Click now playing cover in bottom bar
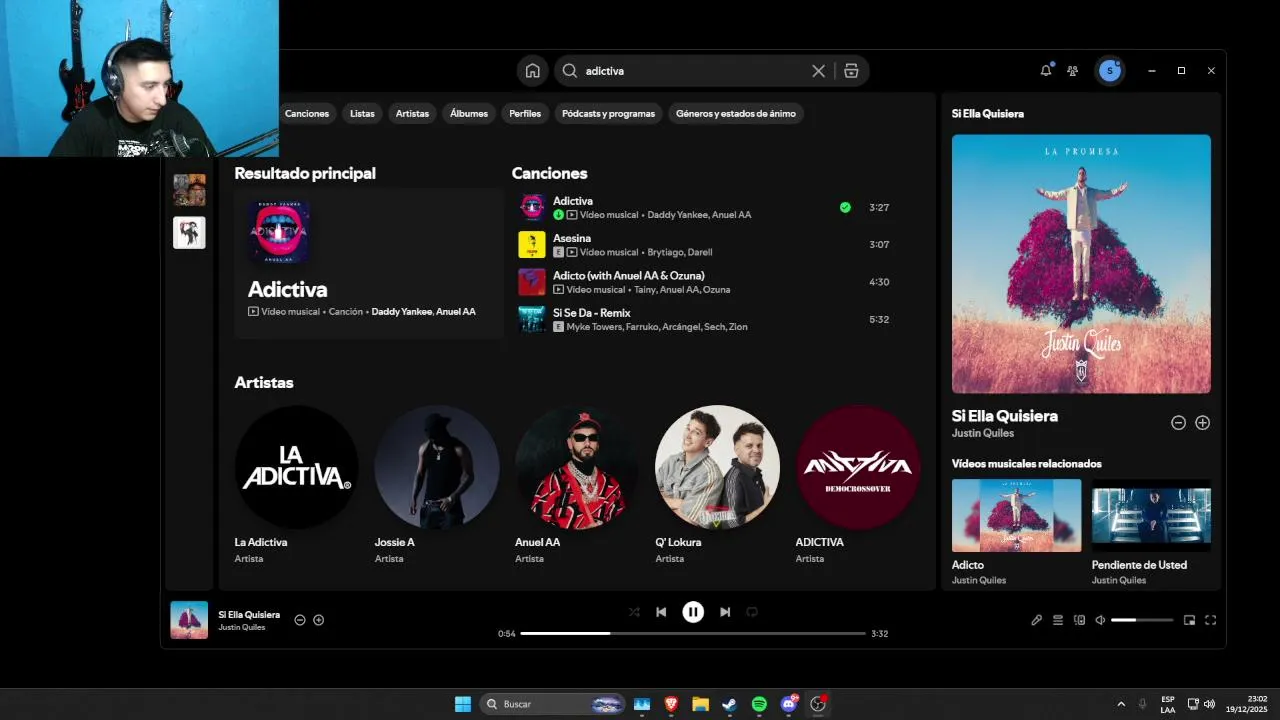Screen dimensions: 1280x720 click(189, 620)
